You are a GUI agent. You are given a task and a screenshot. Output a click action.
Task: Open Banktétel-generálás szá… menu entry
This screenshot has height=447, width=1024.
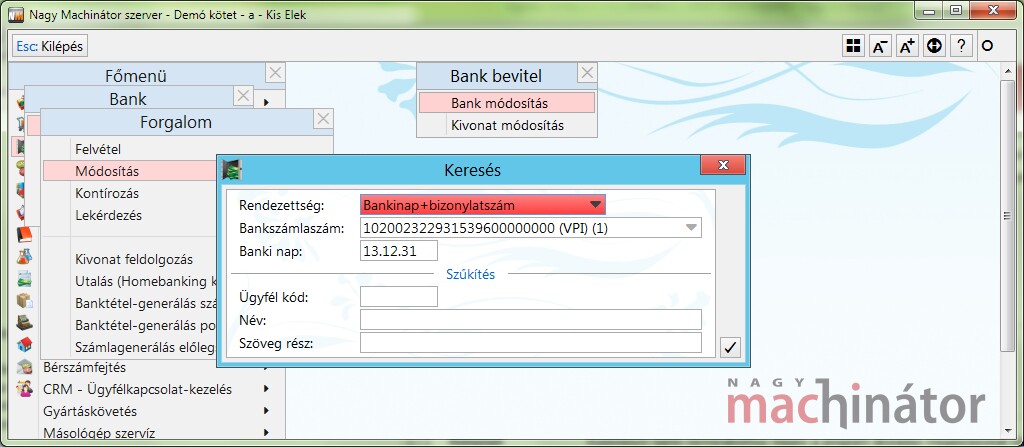pyautogui.click(x=146, y=304)
